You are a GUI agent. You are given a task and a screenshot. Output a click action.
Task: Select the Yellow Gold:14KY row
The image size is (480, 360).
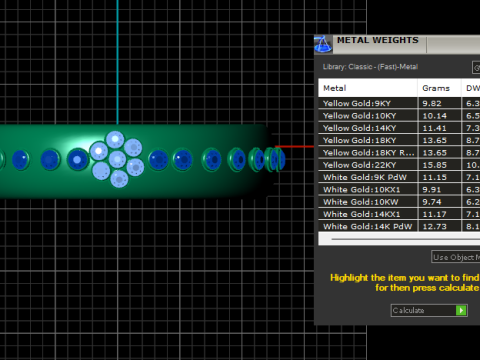399,128
